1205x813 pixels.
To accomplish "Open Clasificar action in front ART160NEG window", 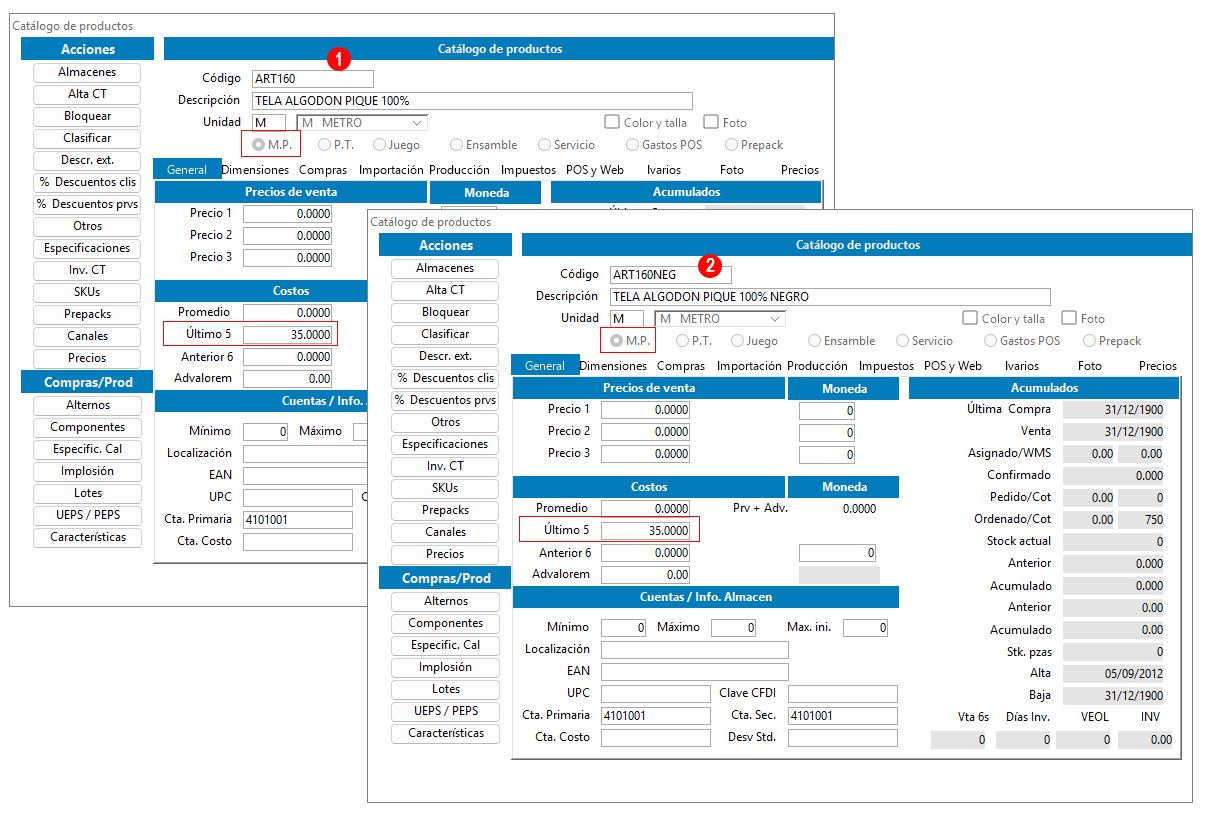I will [x=445, y=334].
